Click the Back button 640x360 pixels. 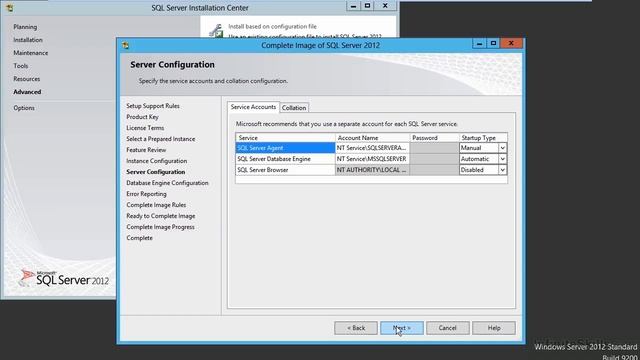(x=356, y=328)
